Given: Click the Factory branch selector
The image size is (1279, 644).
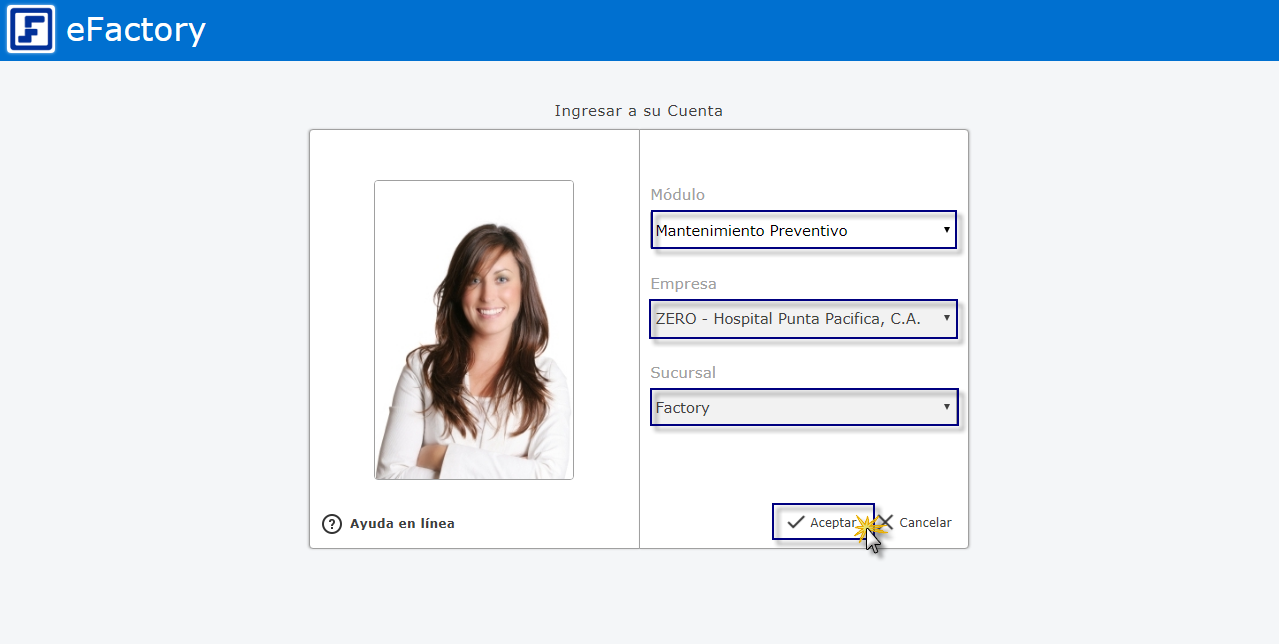Looking at the screenshot, I should pyautogui.click(x=790, y=408).
